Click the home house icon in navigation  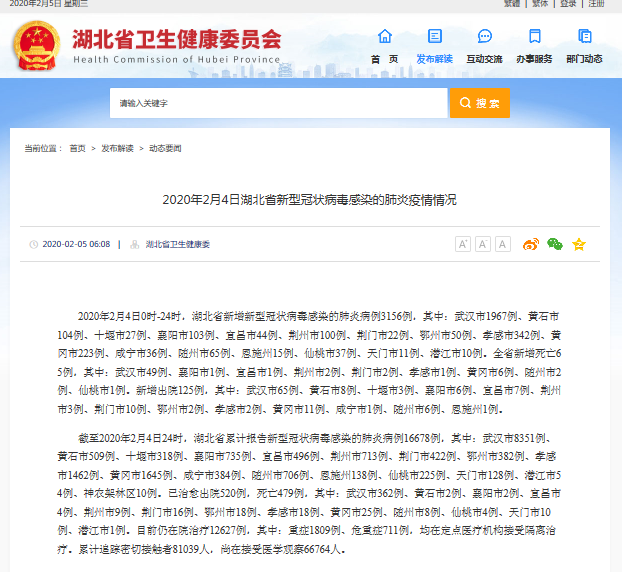coord(384,37)
